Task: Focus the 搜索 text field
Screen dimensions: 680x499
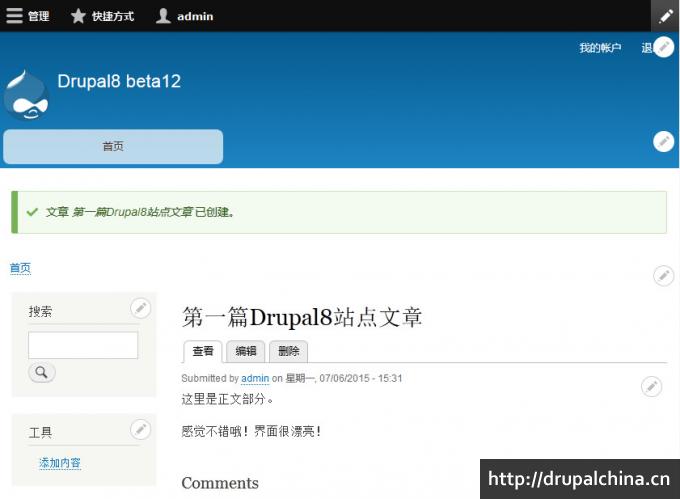Action: point(83,345)
